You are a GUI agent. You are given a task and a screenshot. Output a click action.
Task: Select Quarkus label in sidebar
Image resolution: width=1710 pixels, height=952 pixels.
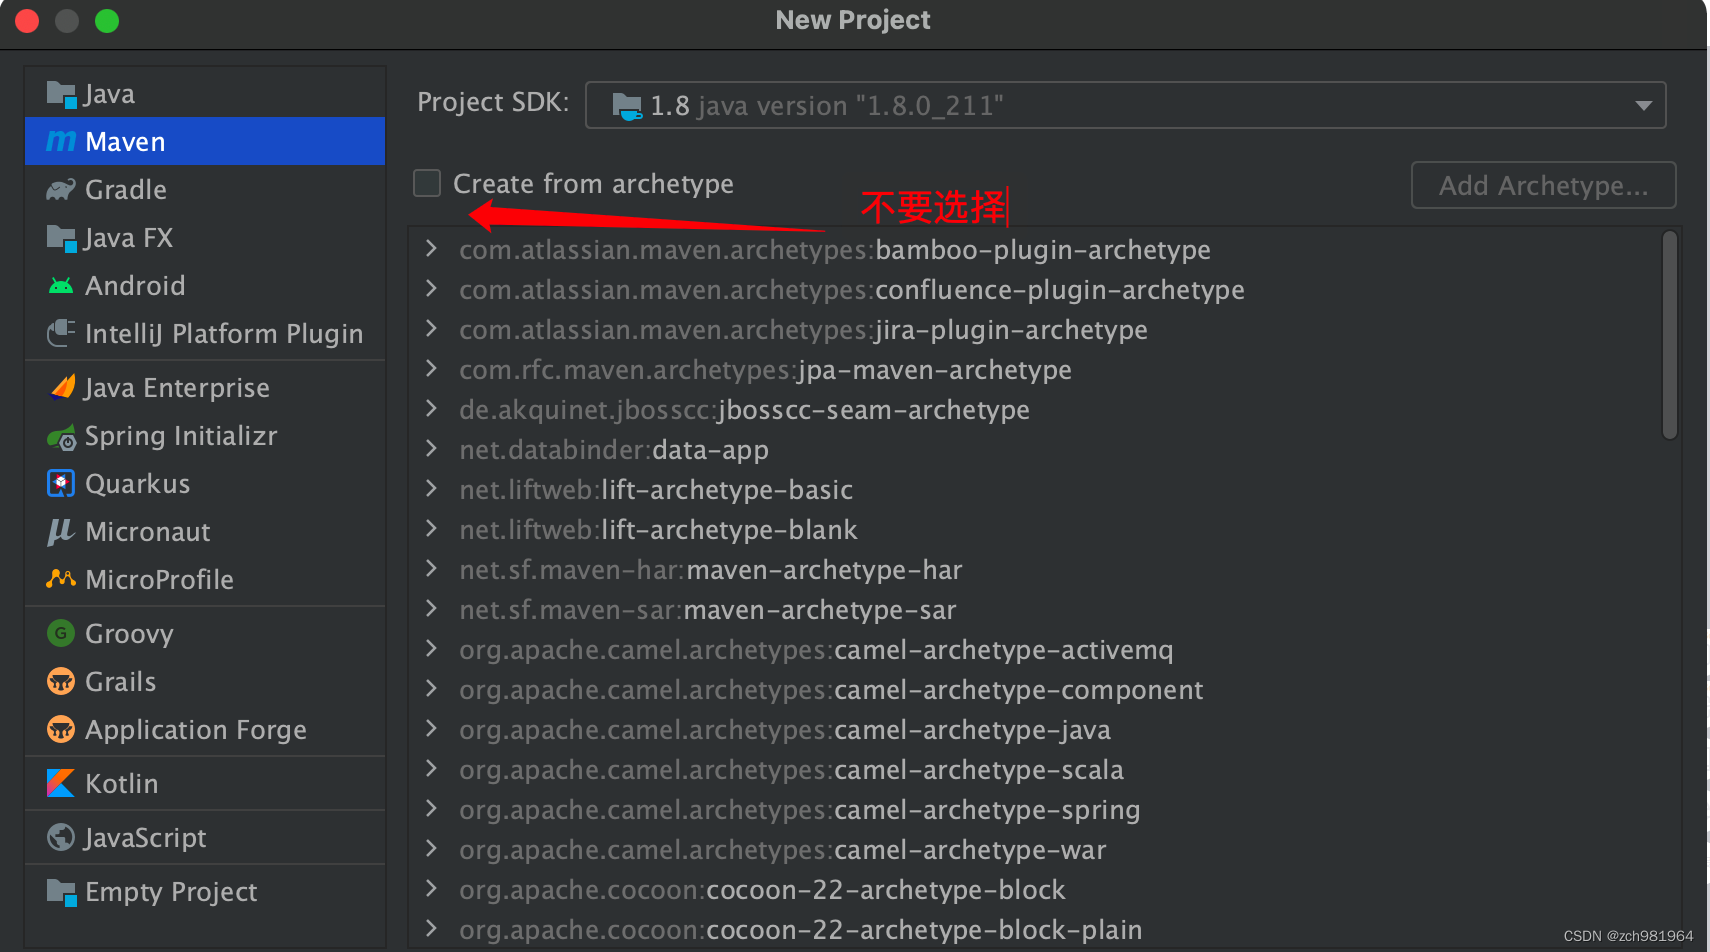tap(137, 484)
